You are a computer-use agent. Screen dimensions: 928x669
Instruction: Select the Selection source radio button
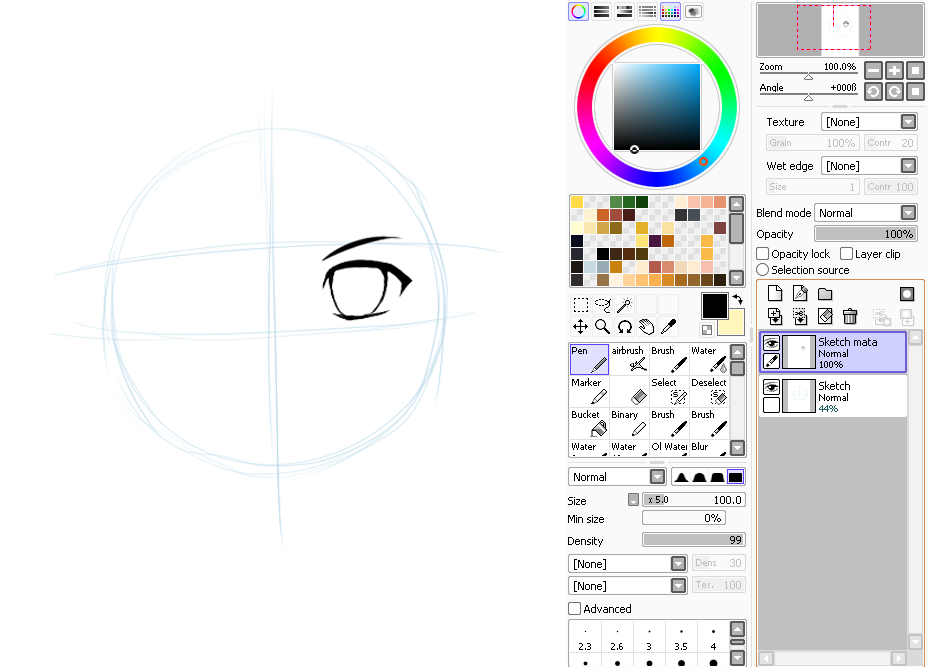point(763,270)
